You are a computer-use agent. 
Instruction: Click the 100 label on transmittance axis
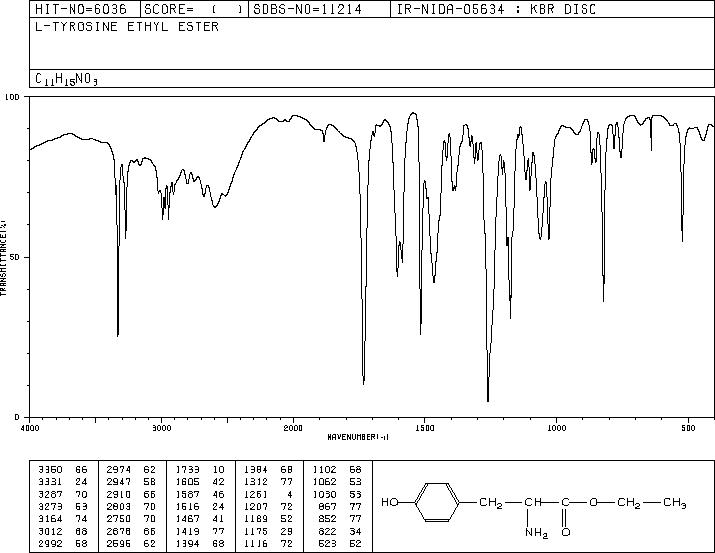pos(12,97)
